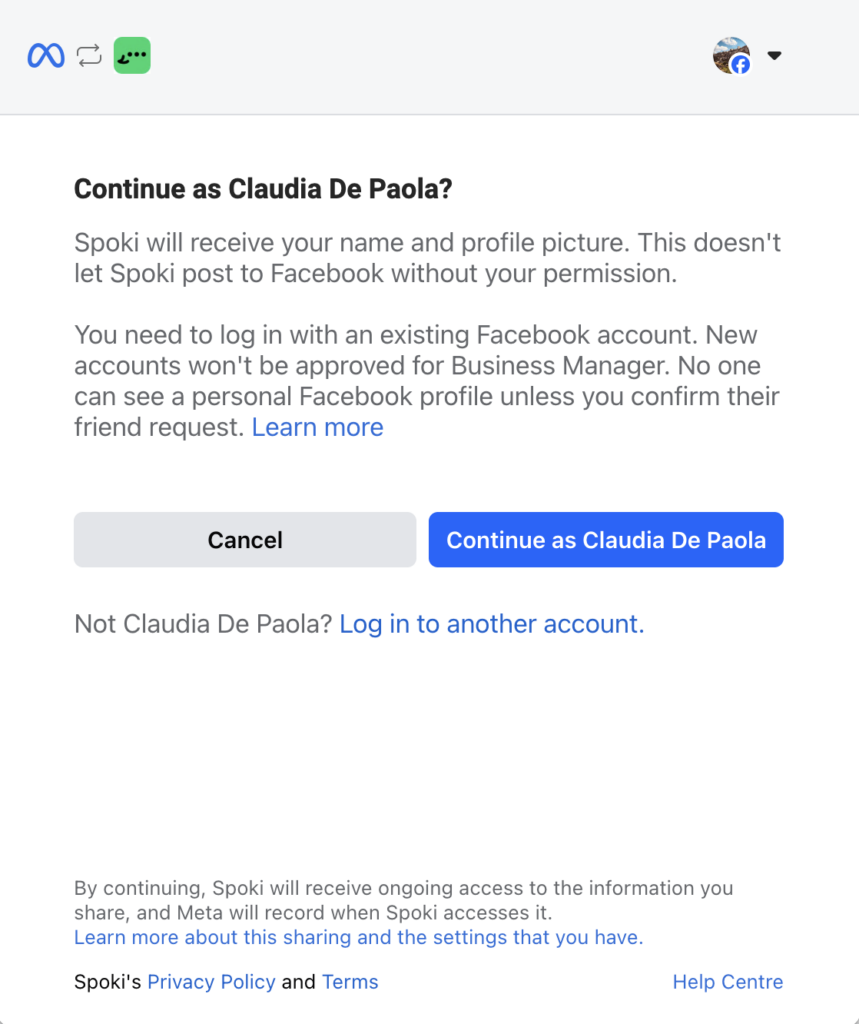Open Spoki's Privacy Policy
Viewport: 859px width, 1024px height.
point(211,982)
